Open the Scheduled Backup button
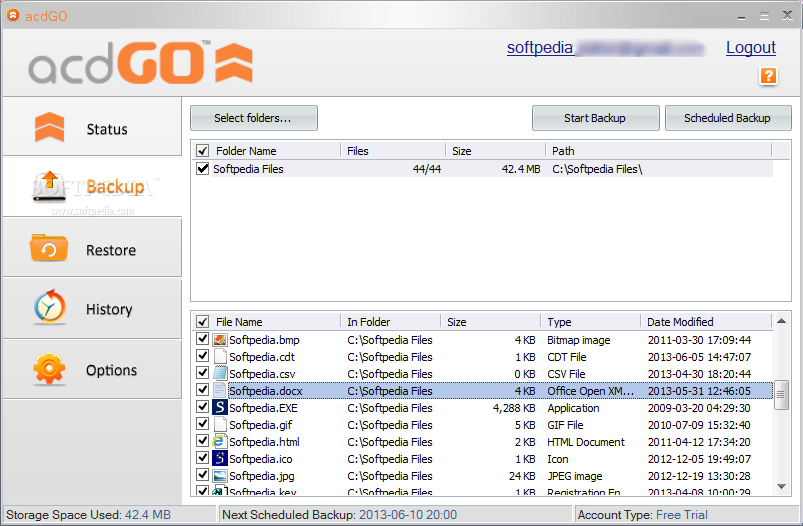The width and height of the screenshot is (803, 526). pos(728,118)
